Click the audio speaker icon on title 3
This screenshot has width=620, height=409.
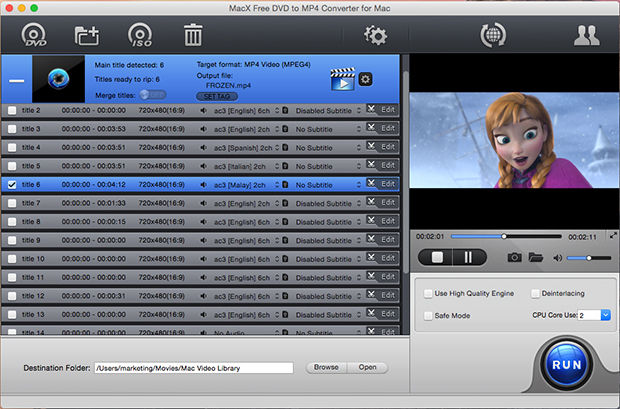coord(203,129)
